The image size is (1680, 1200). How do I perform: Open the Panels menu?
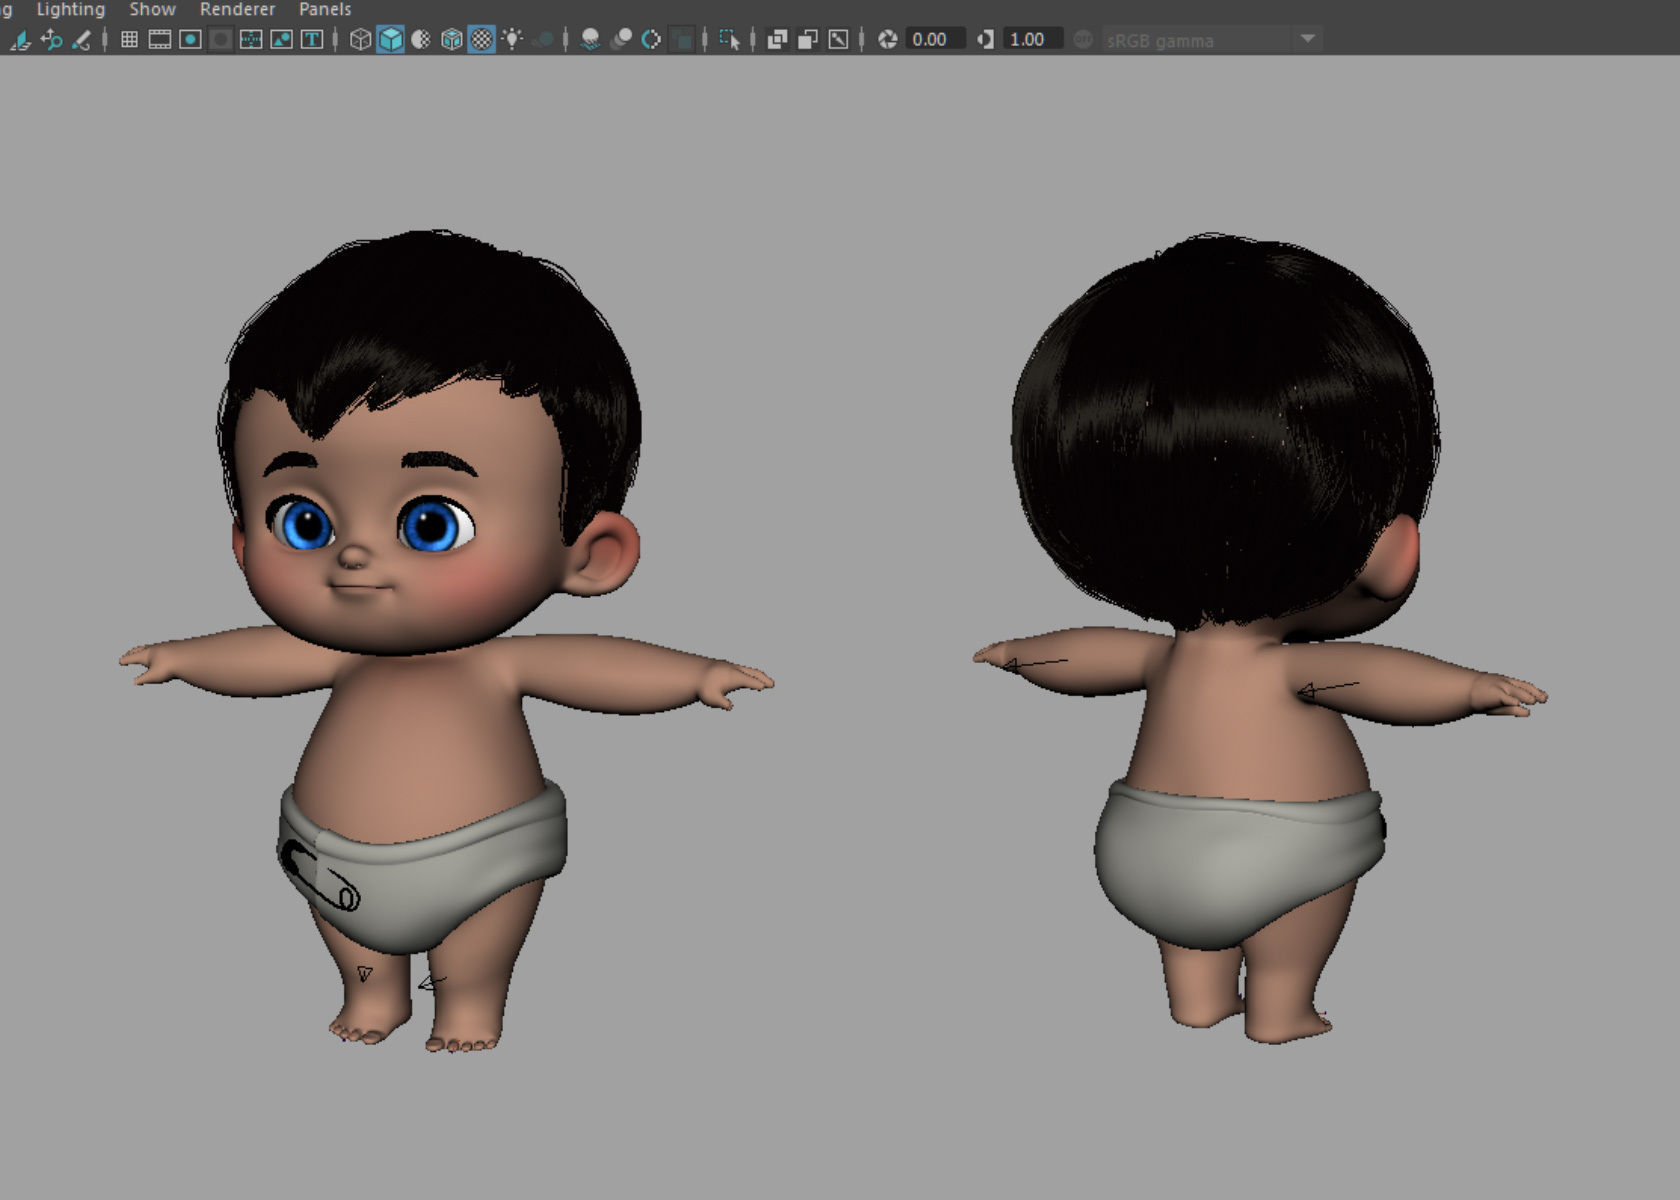[325, 9]
